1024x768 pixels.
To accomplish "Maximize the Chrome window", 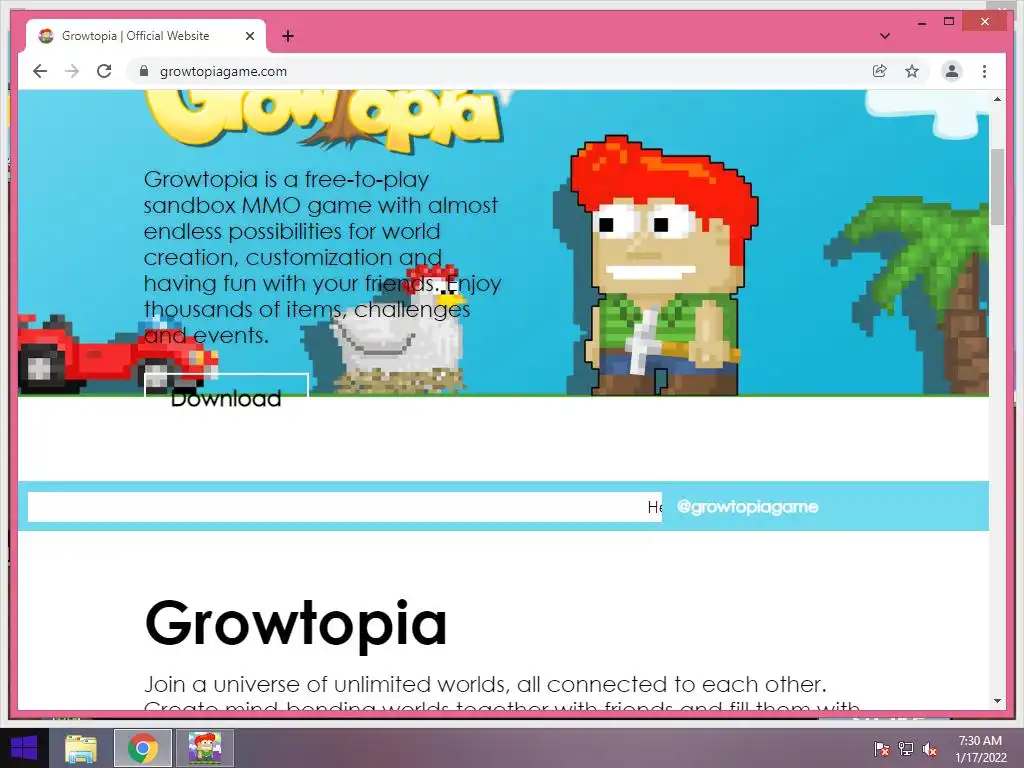I will coord(949,22).
